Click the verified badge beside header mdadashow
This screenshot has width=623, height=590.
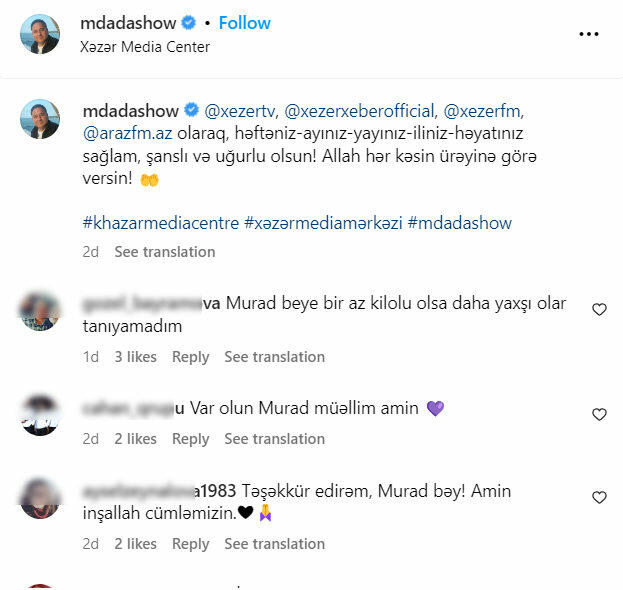(x=188, y=23)
